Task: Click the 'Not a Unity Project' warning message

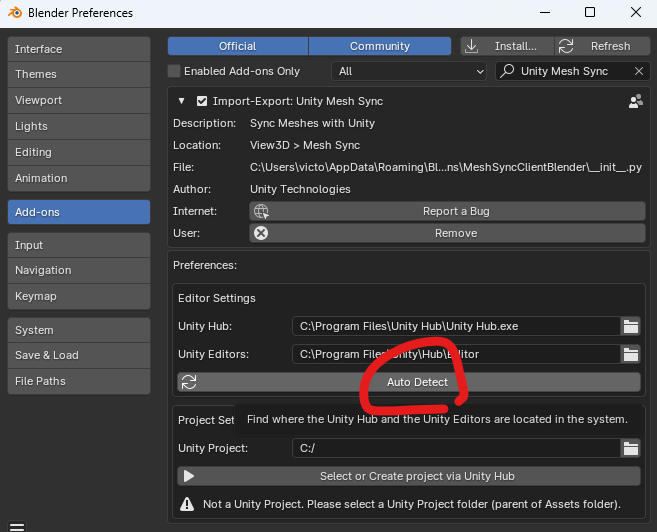Action: pos(411,504)
